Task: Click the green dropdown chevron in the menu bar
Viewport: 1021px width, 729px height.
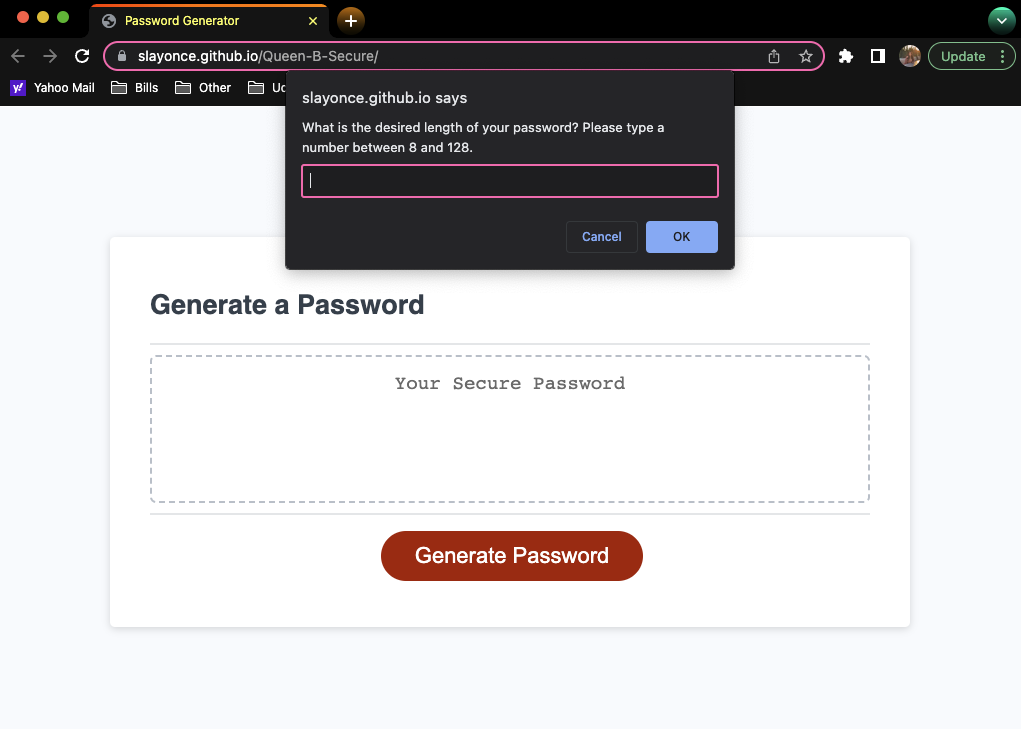Action: 1001,20
